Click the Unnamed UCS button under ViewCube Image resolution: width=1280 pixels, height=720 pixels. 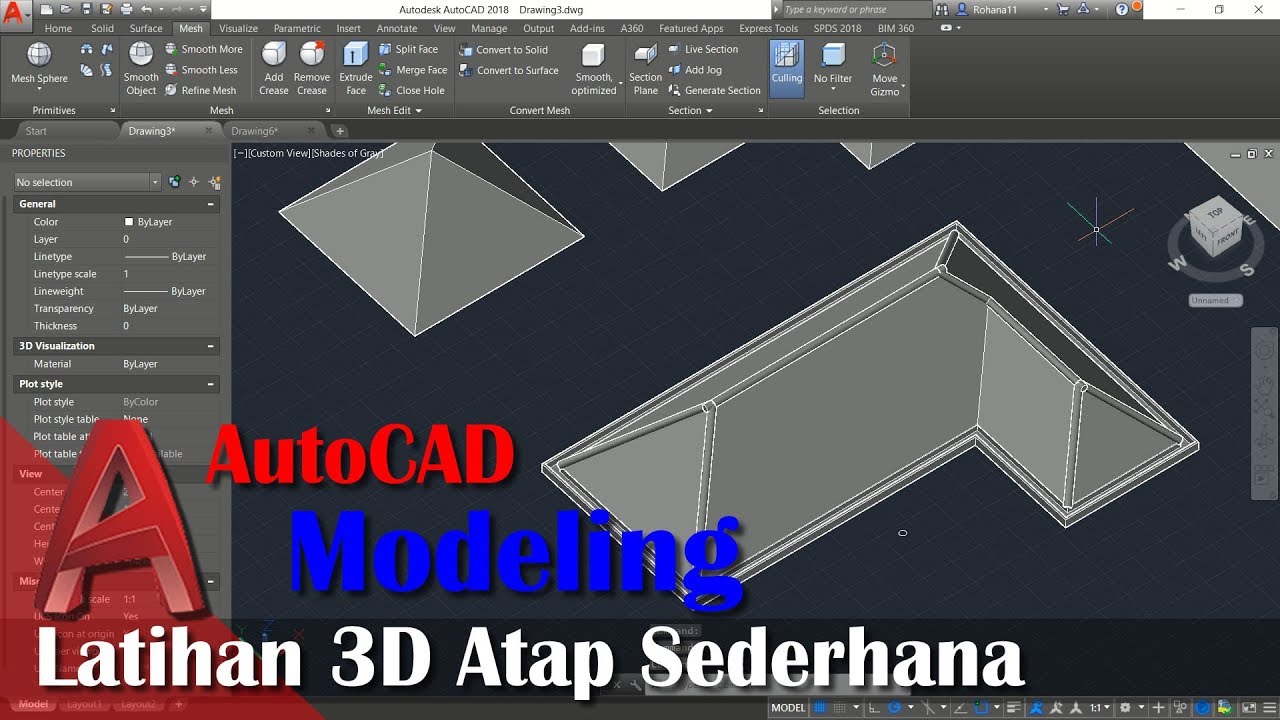click(1216, 300)
